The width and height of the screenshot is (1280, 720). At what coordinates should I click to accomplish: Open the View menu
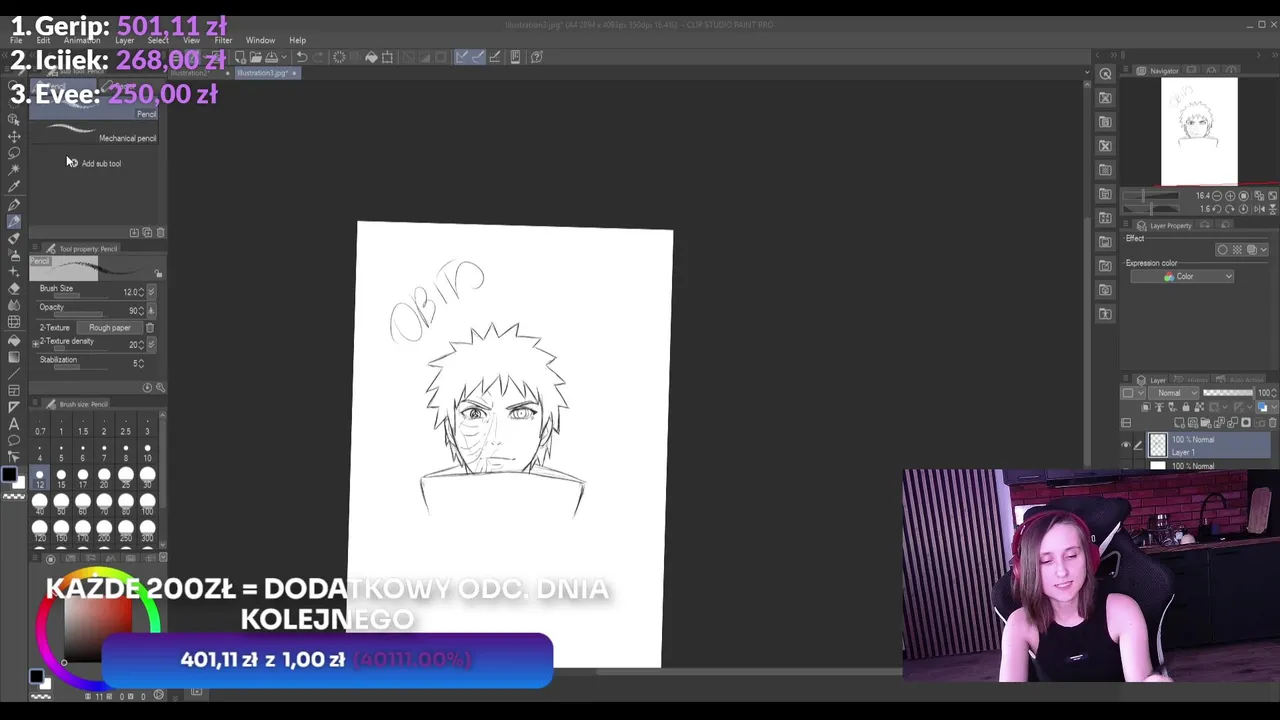191,41
